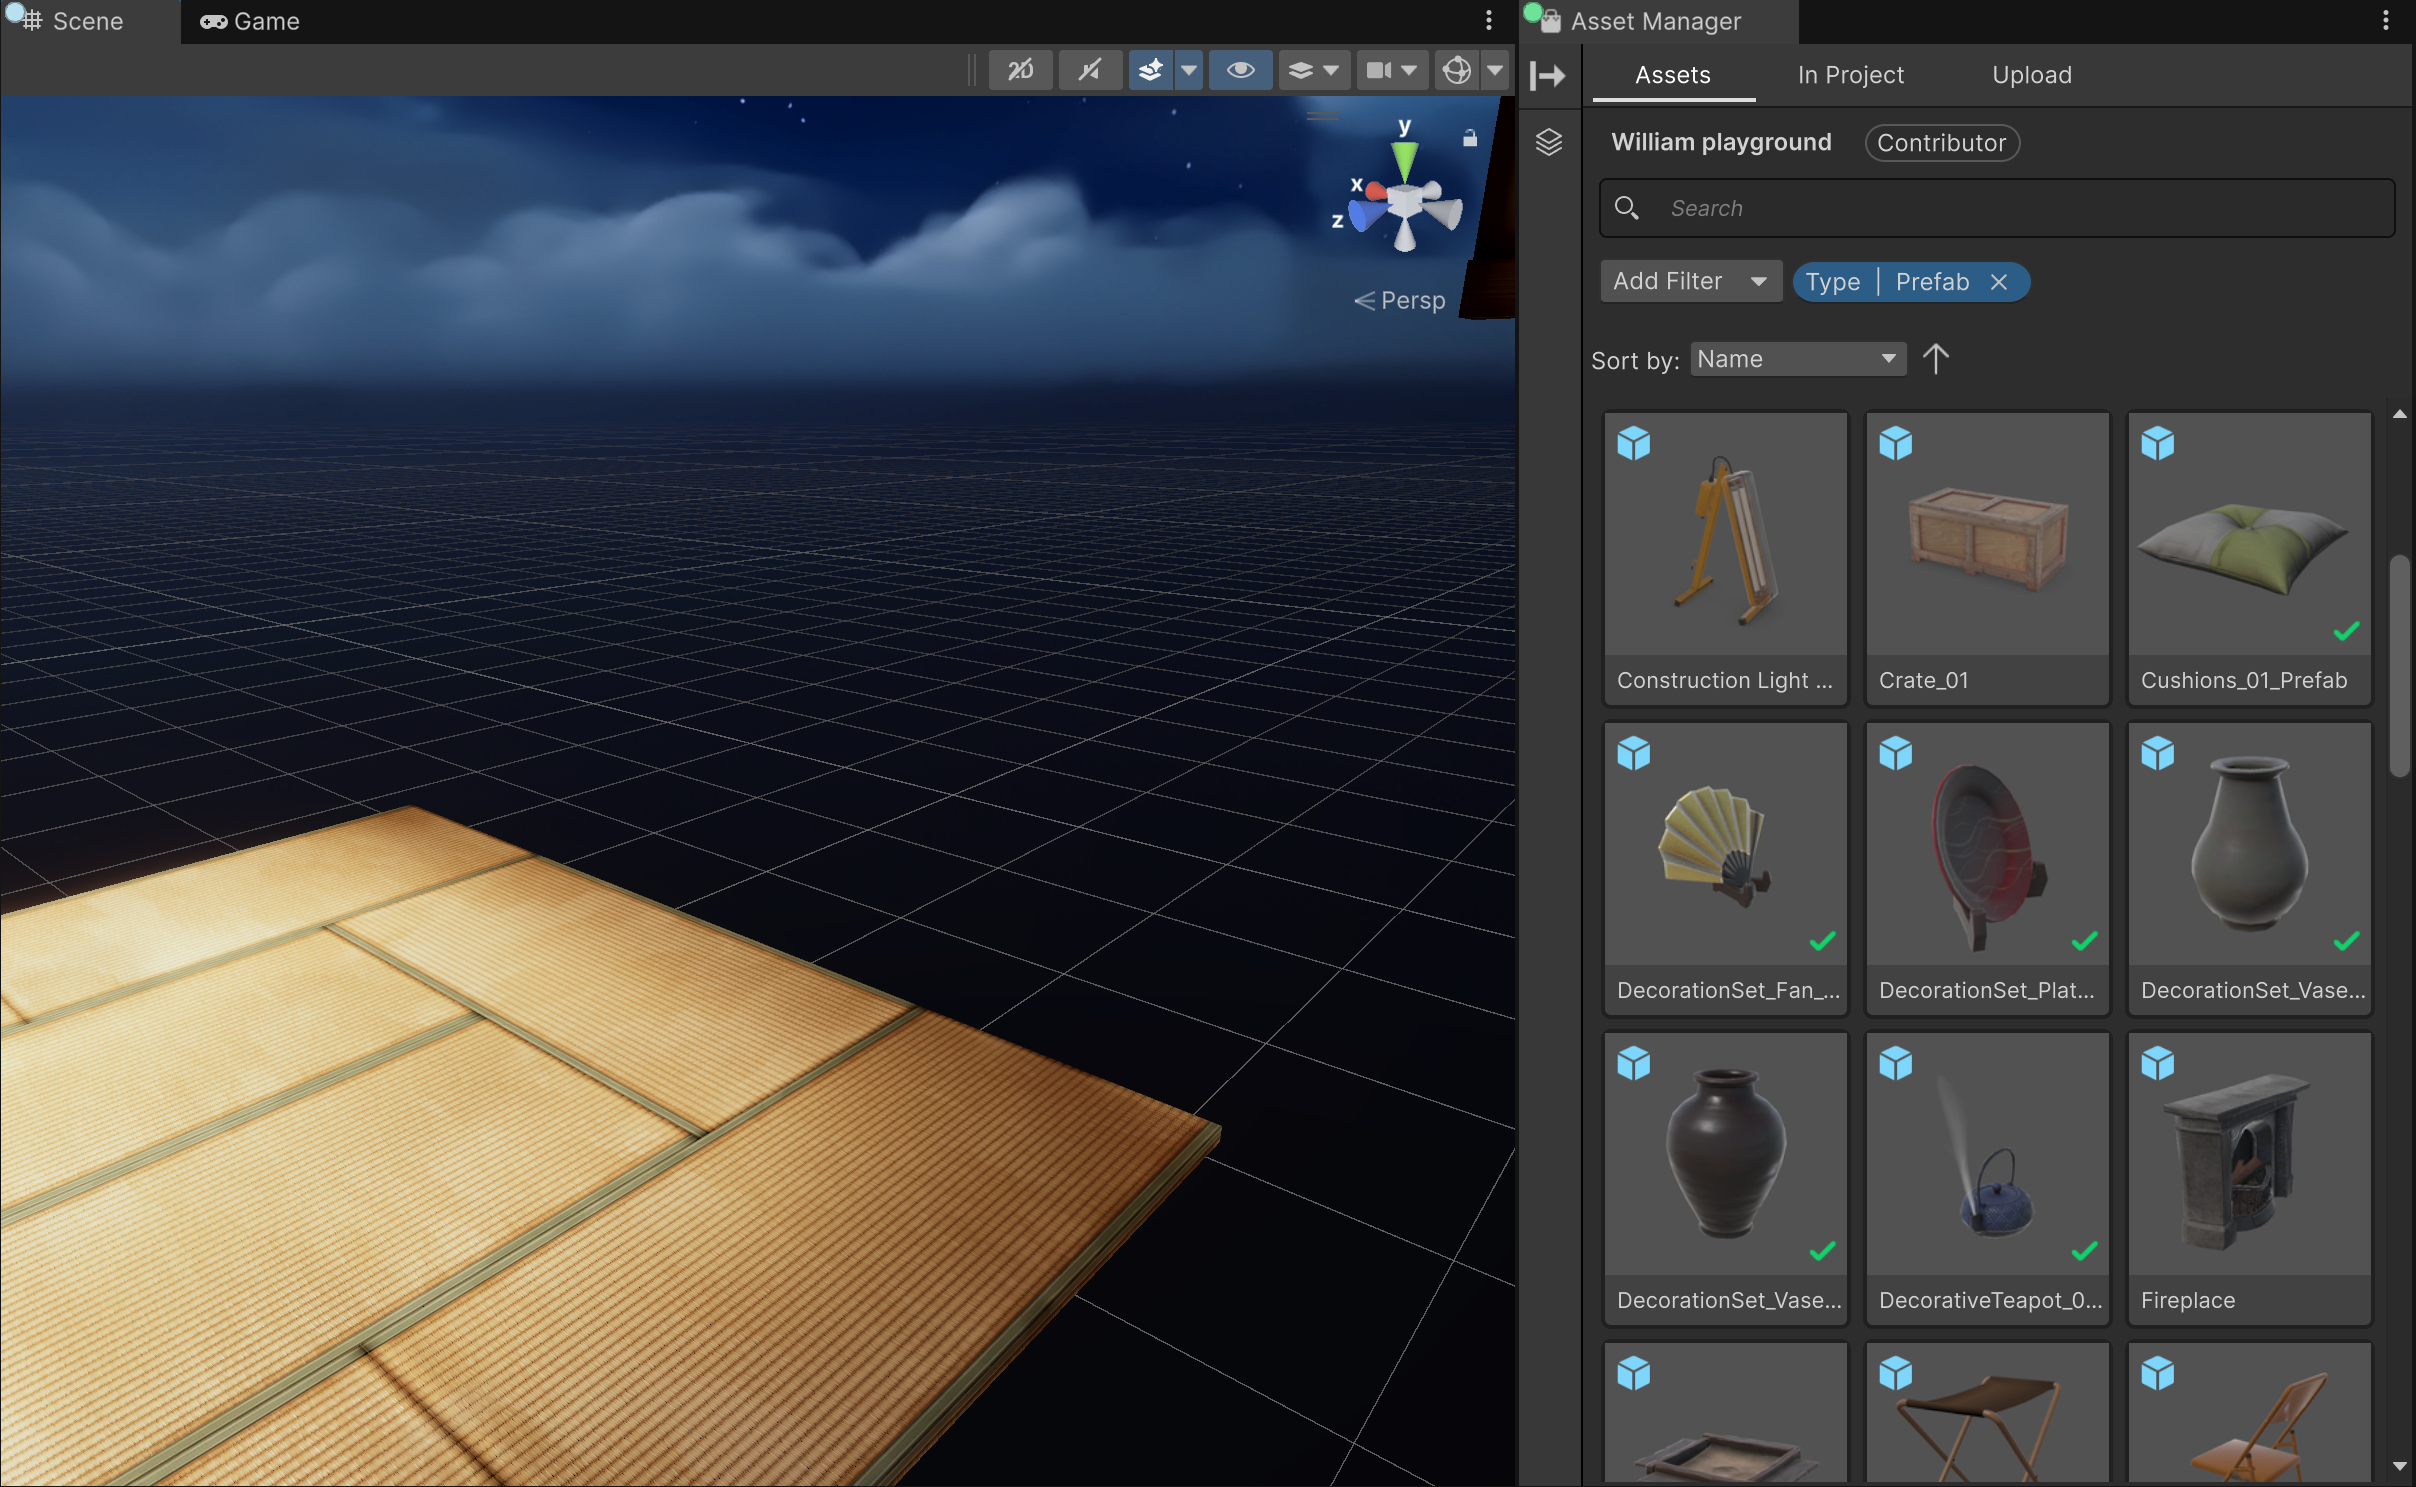
Task: Click the William playground project name
Action: tap(1721, 142)
